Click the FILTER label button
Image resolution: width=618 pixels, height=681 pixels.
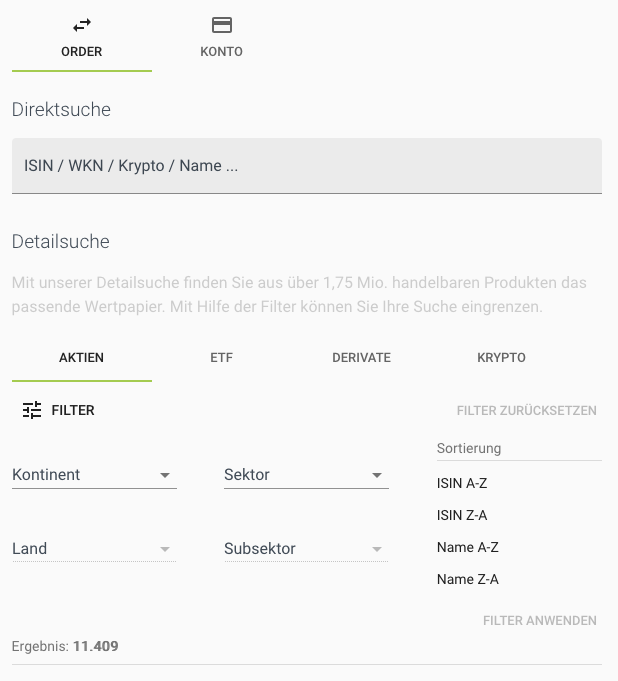coord(73,410)
